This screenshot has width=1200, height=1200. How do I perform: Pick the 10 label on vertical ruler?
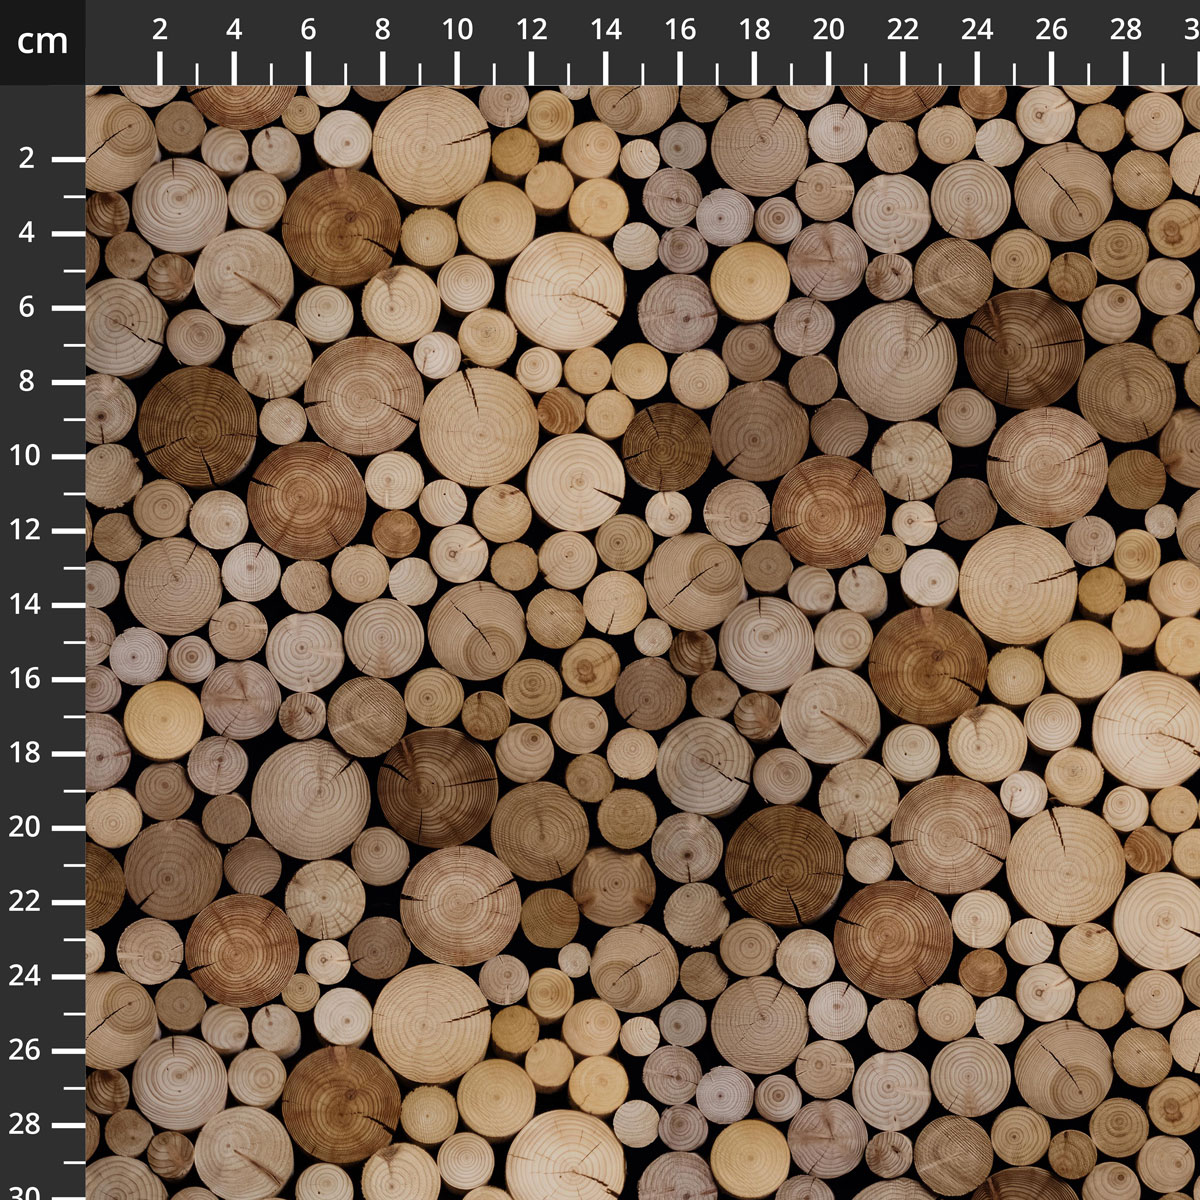pos(25,456)
